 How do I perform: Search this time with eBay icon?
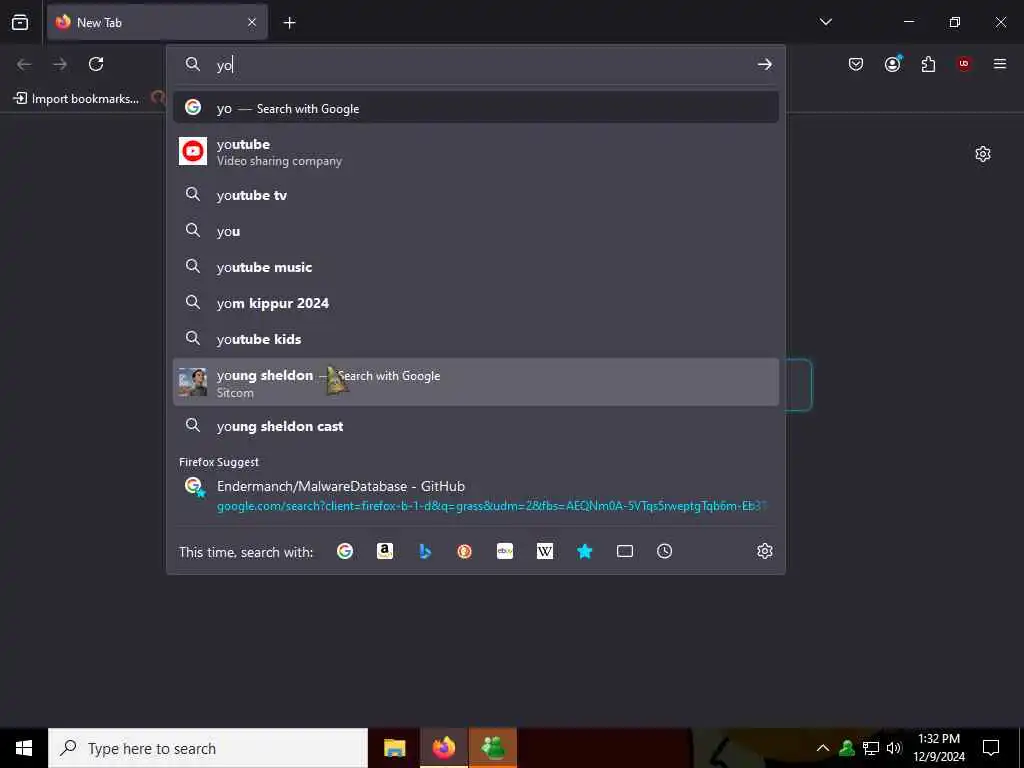pyautogui.click(x=505, y=551)
